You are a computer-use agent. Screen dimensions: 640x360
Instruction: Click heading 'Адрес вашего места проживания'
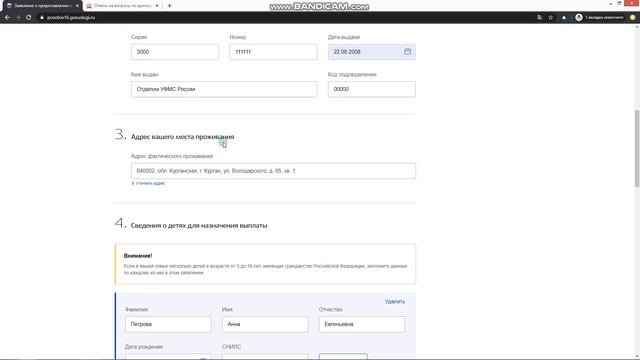point(182,137)
